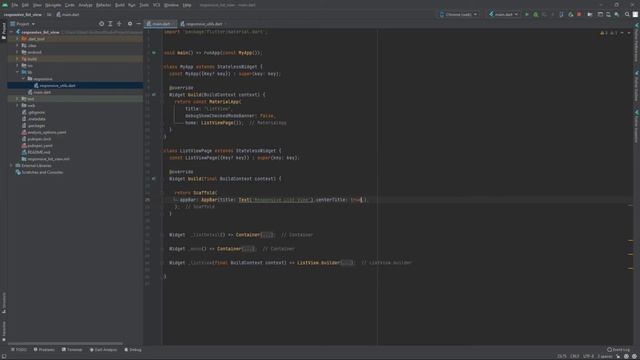The image size is (640, 360).
Task: Open the Flutter Outline side panel
Action: 636,87
